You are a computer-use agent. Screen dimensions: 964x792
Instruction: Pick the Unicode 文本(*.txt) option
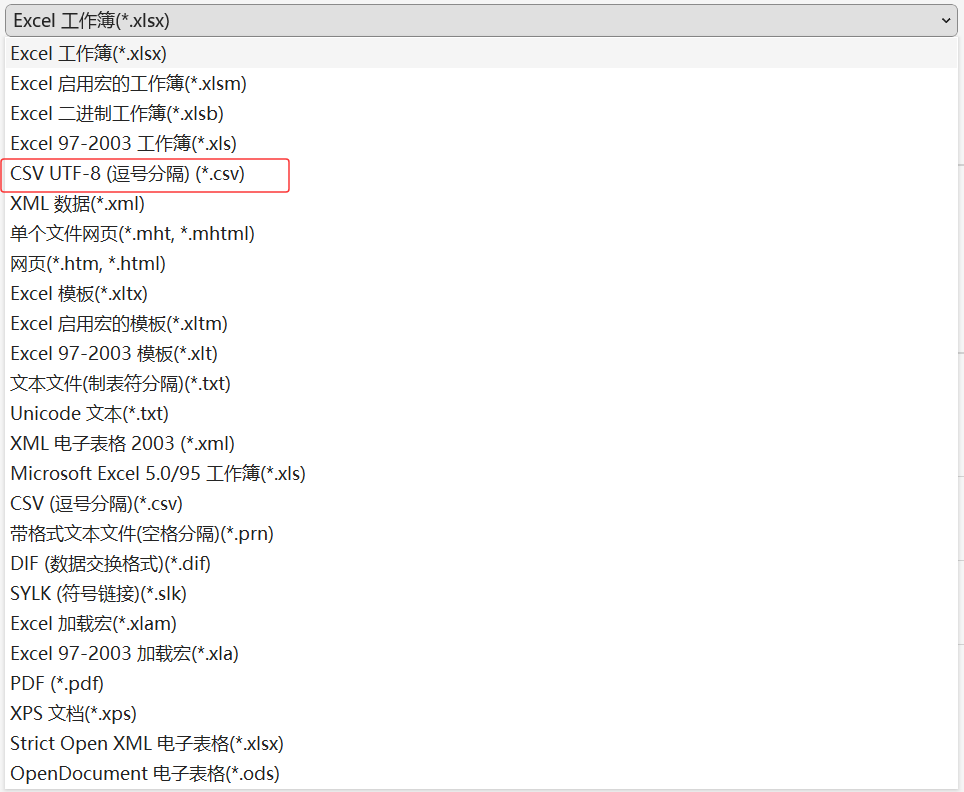(x=90, y=413)
